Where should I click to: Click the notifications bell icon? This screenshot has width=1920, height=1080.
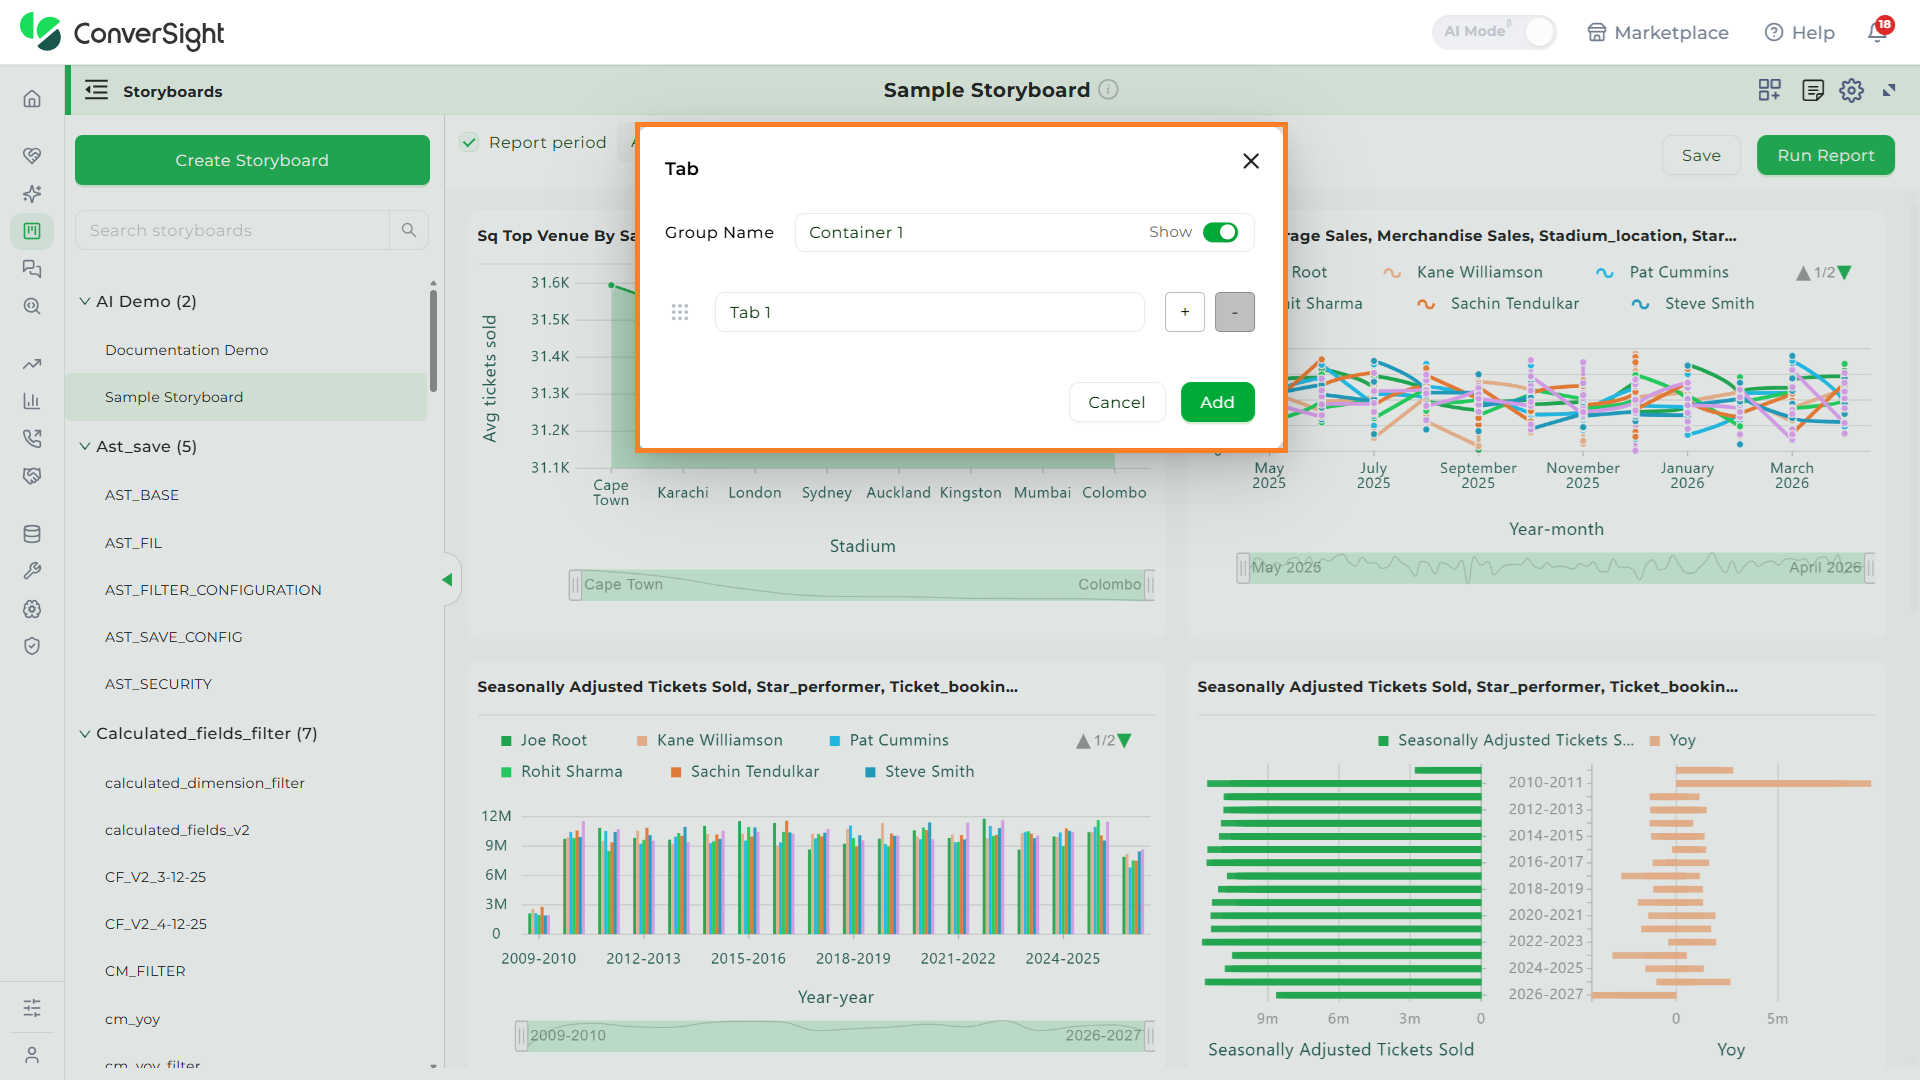[1877, 32]
